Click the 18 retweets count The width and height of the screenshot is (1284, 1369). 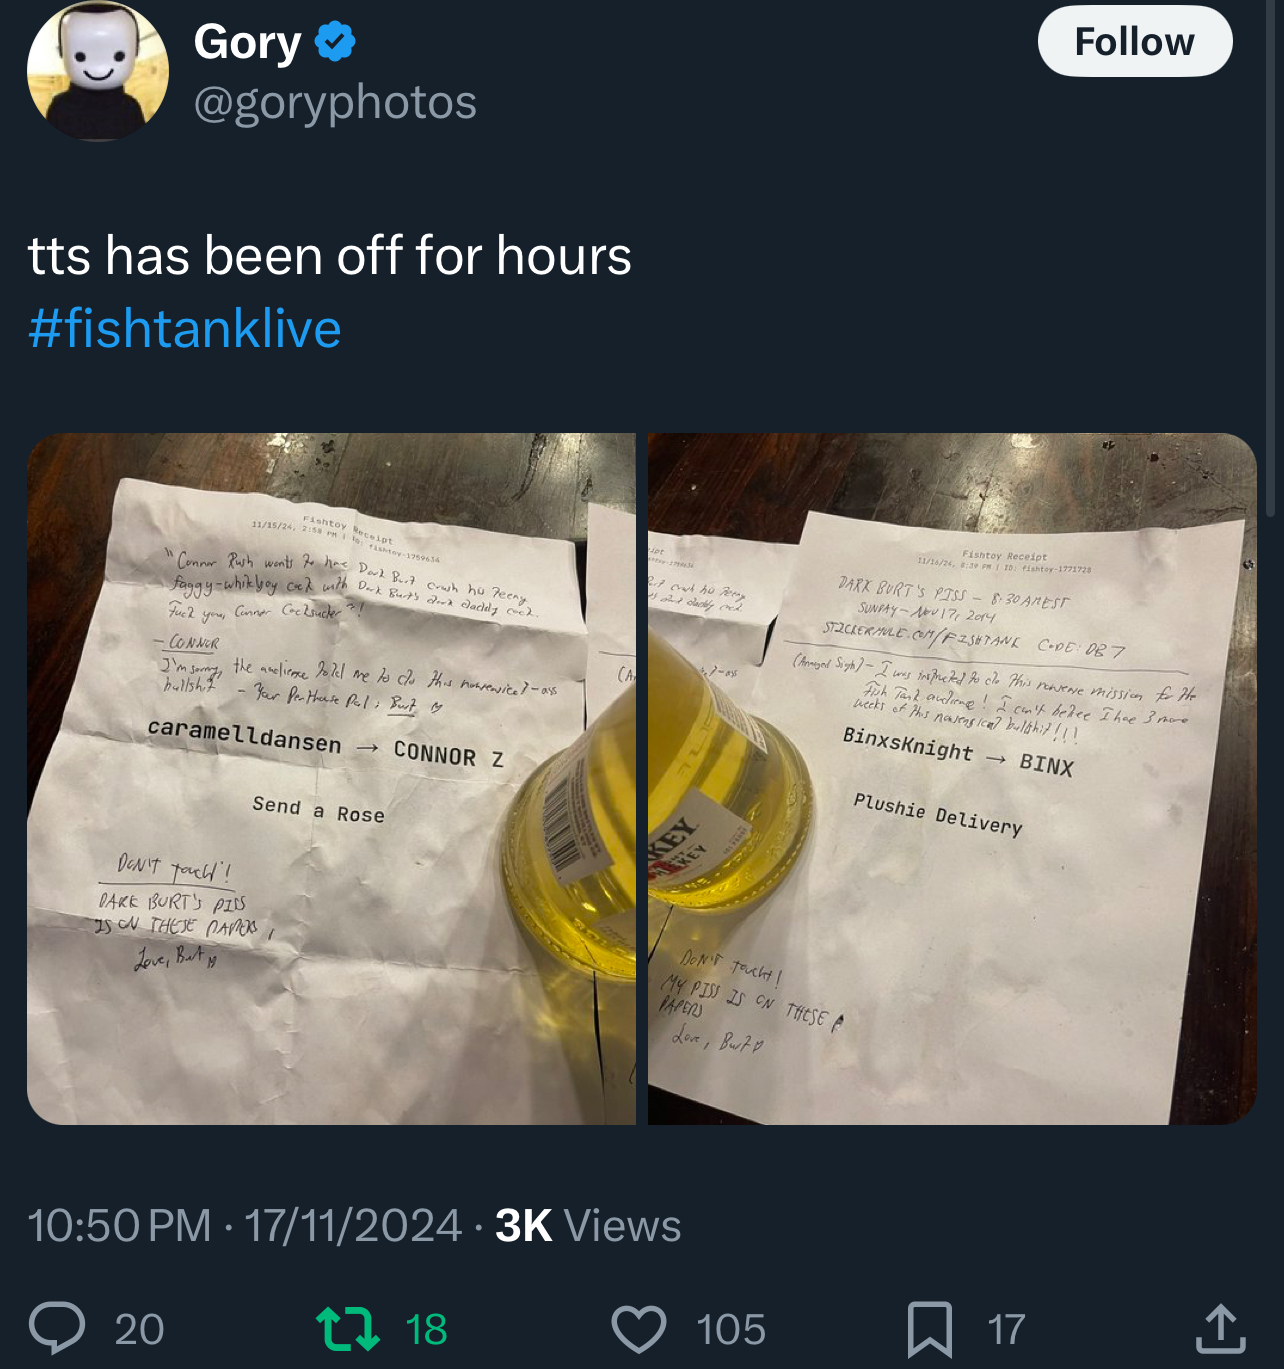click(x=426, y=1329)
